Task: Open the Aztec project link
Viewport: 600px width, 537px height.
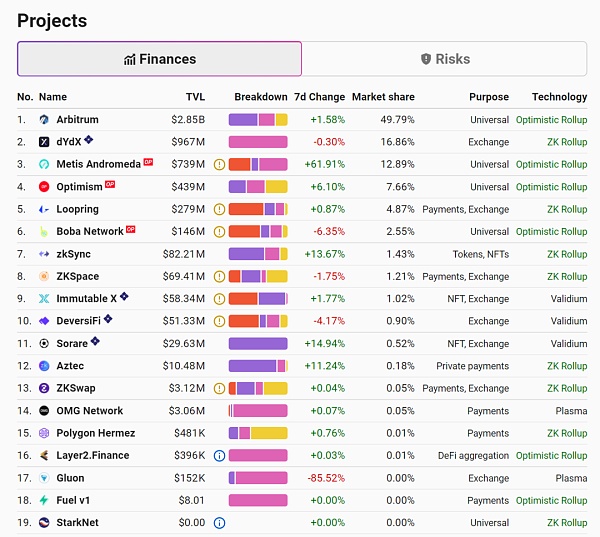Action: coord(70,366)
